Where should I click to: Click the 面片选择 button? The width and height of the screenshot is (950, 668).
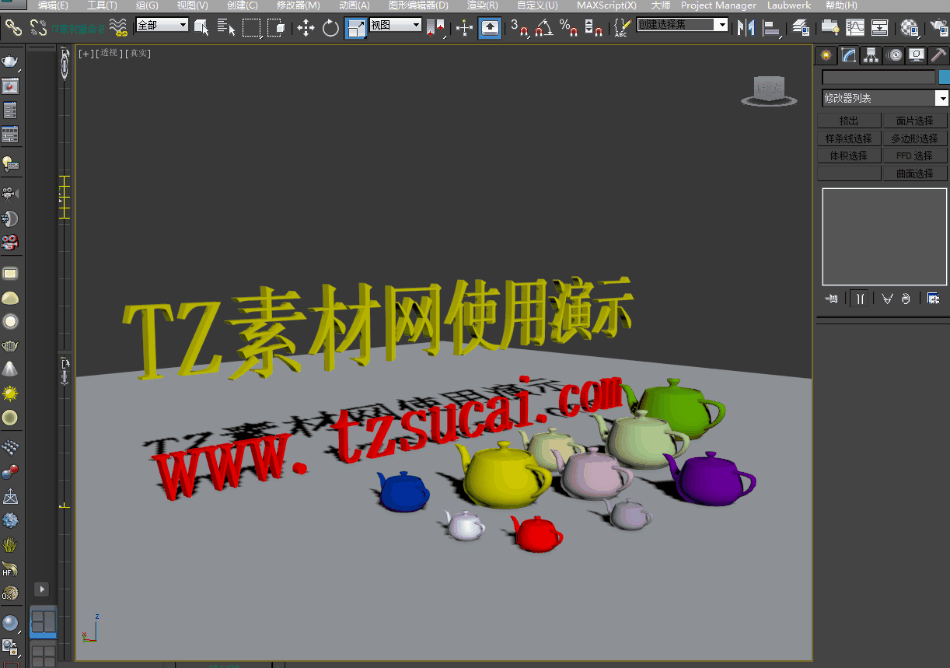coord(915,121)
